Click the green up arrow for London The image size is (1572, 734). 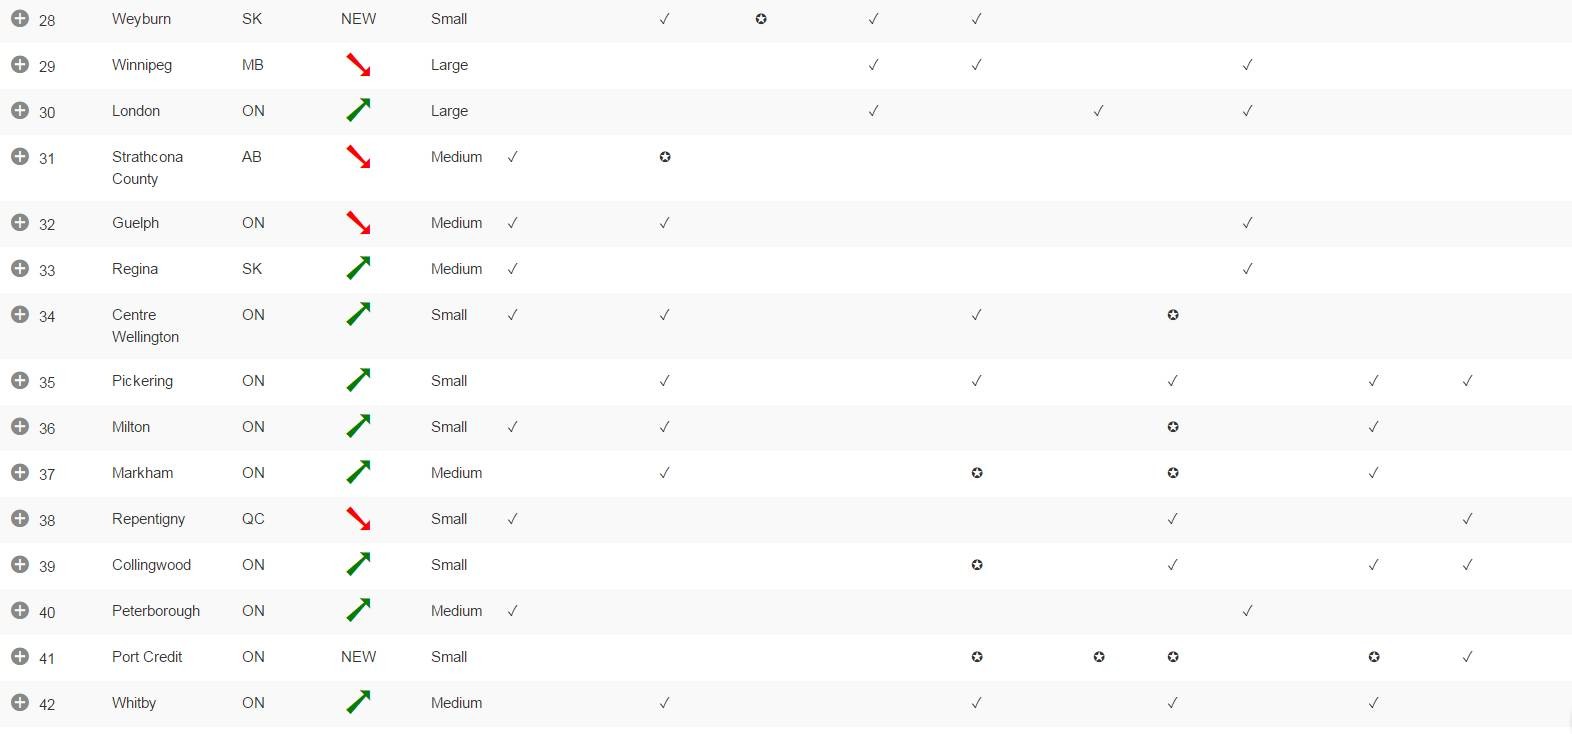358,110
